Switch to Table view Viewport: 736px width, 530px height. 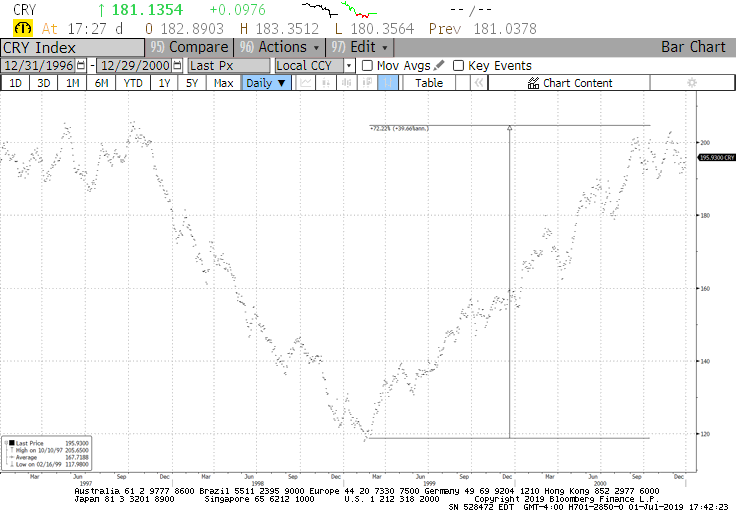(x=429, y=83)
